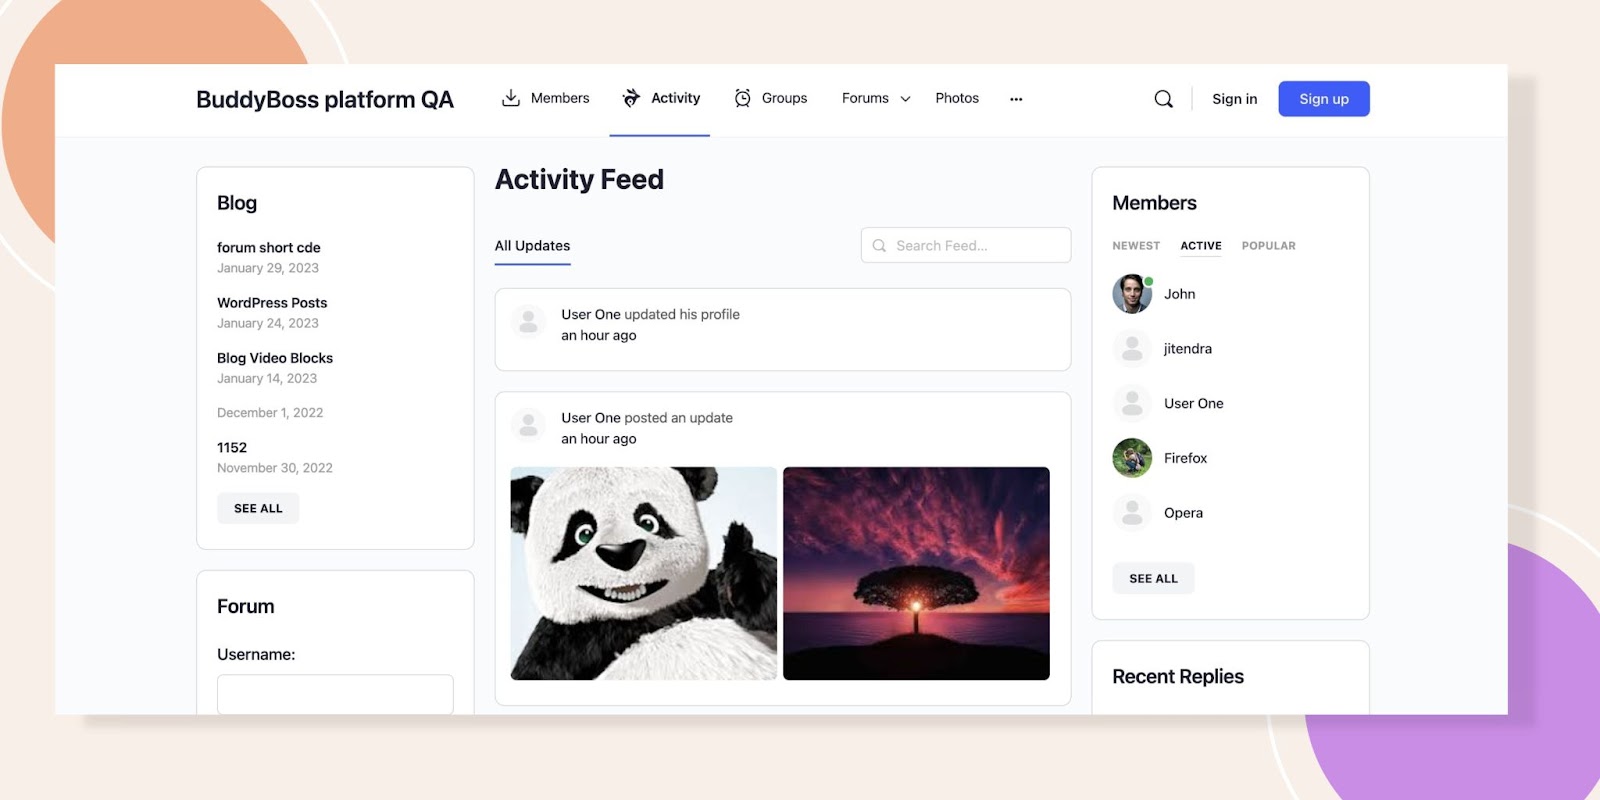
Task: Expand the Forums dropdown chevron
Action: coord(905,99)
